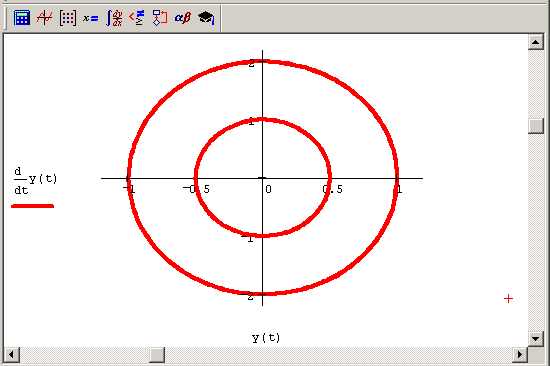The height and width of the screenshot is (366, 550).
Task: Open the Evaluation toolbar (x=) icon
Action: pos(90,17)
